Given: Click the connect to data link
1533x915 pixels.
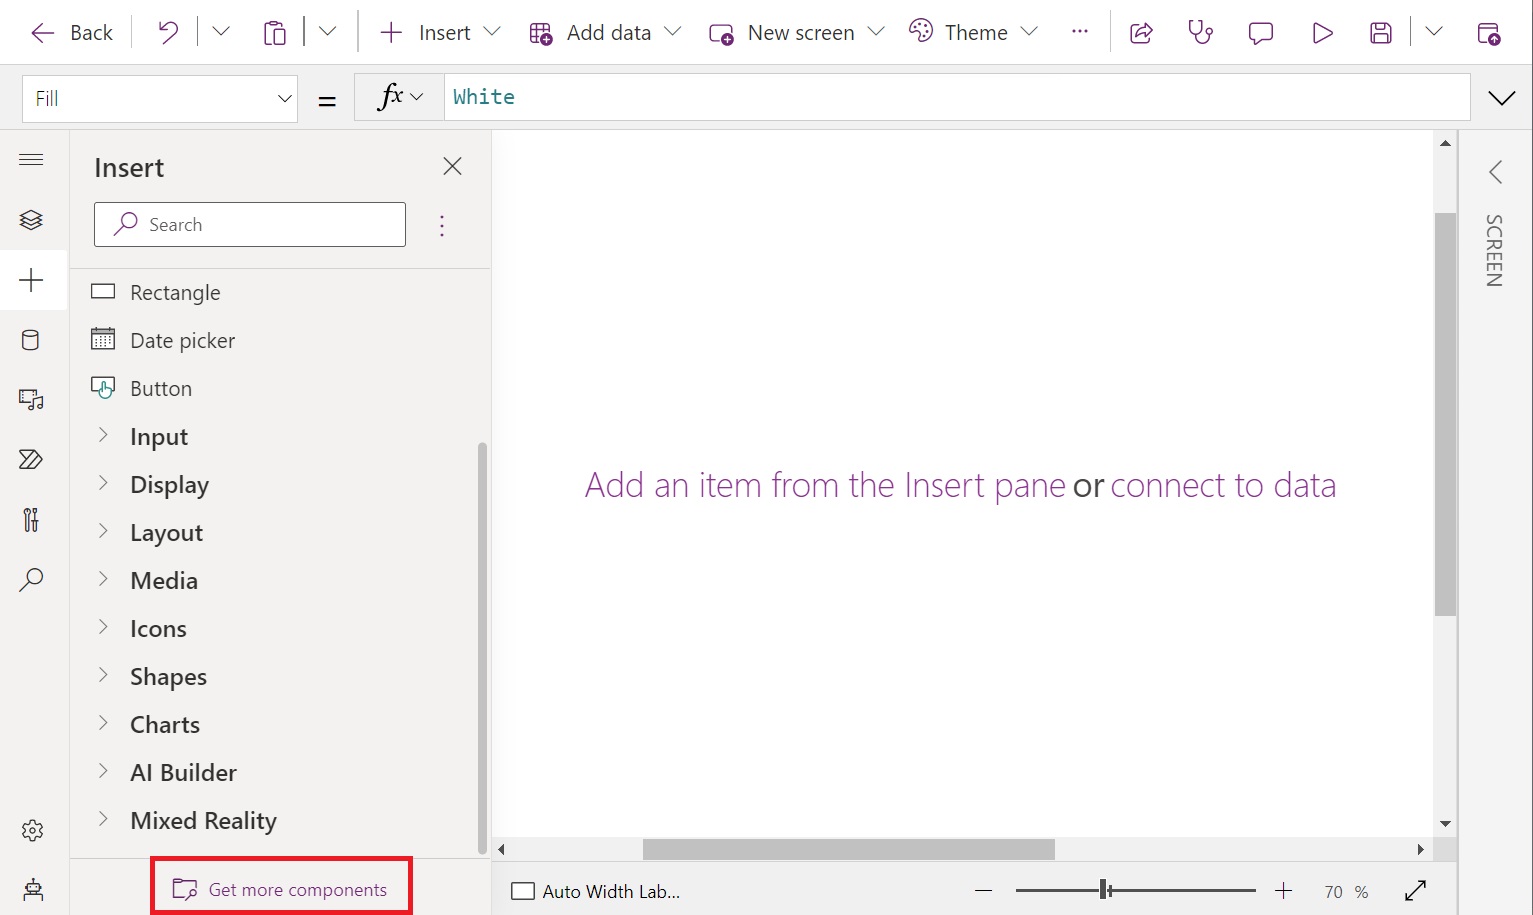Looking at the screenshot, I should coord(1223,484).
